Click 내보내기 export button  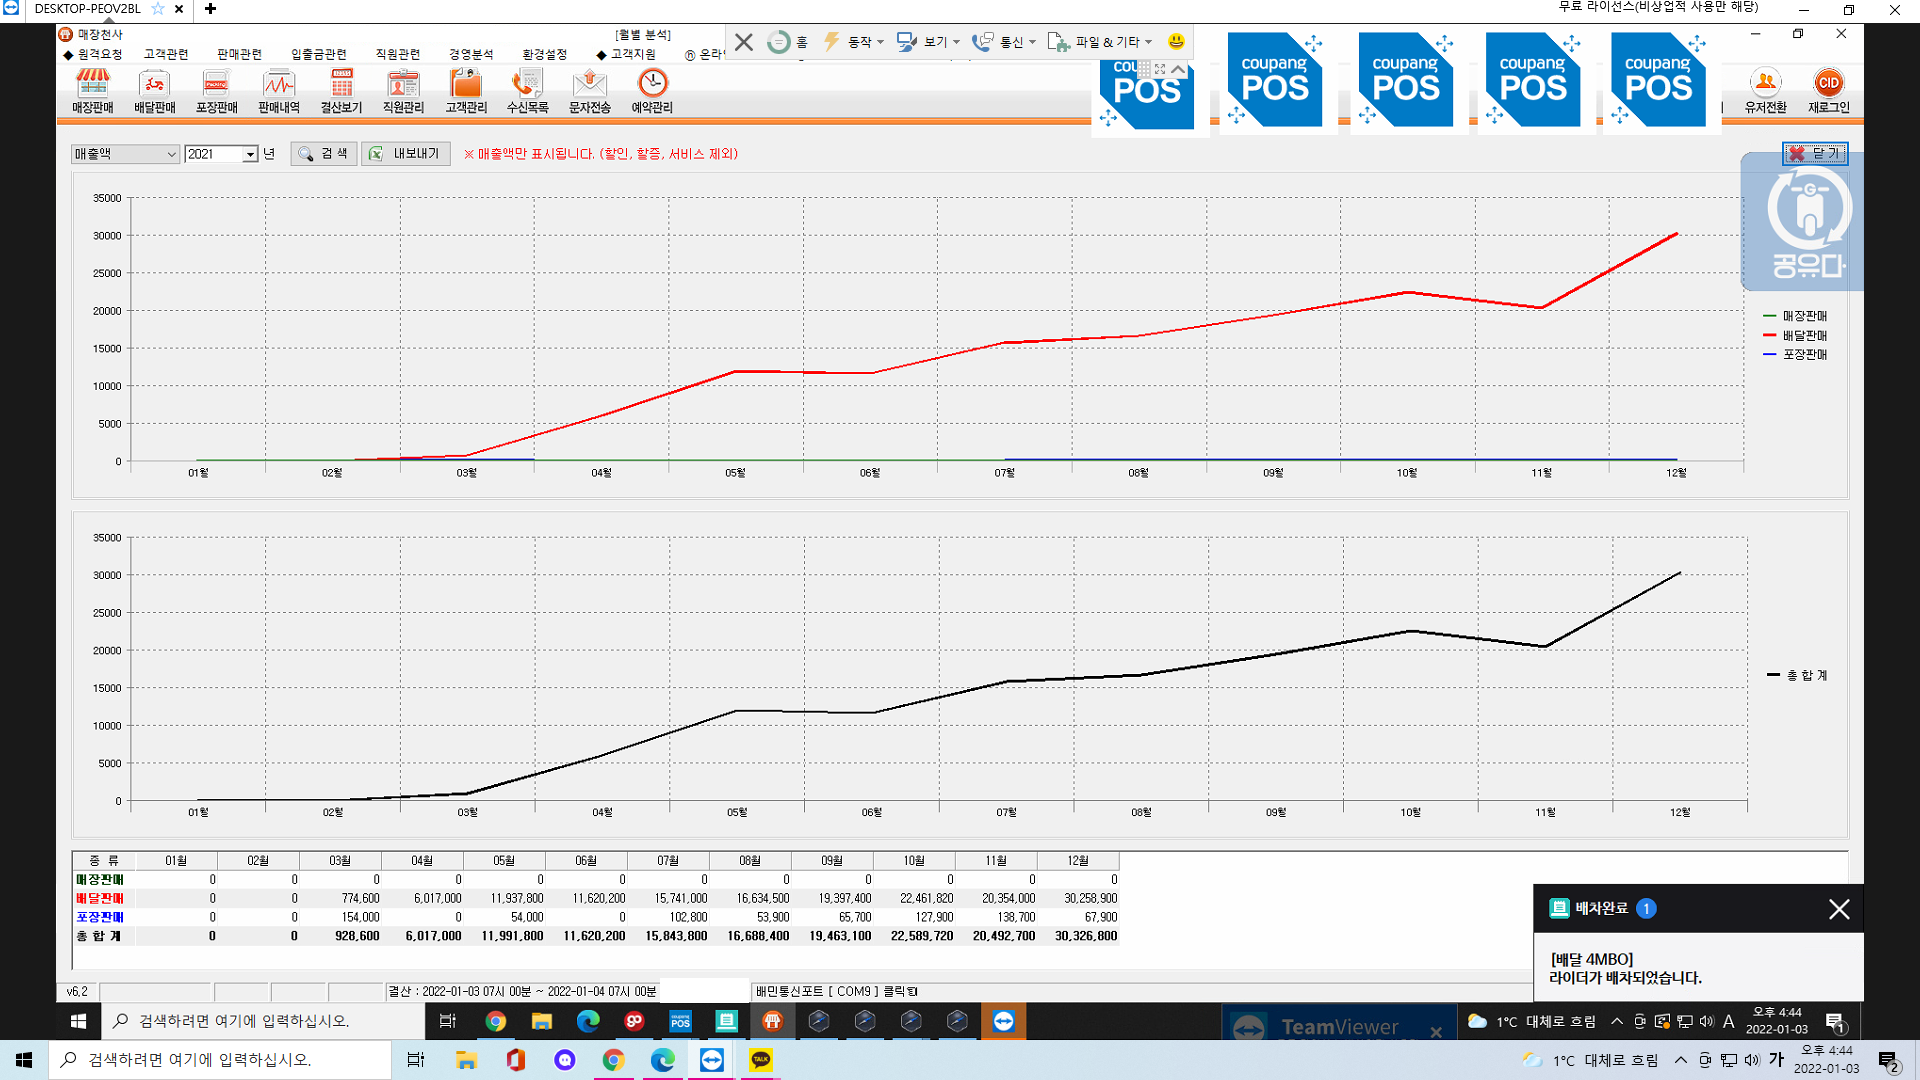pos(406,154)
